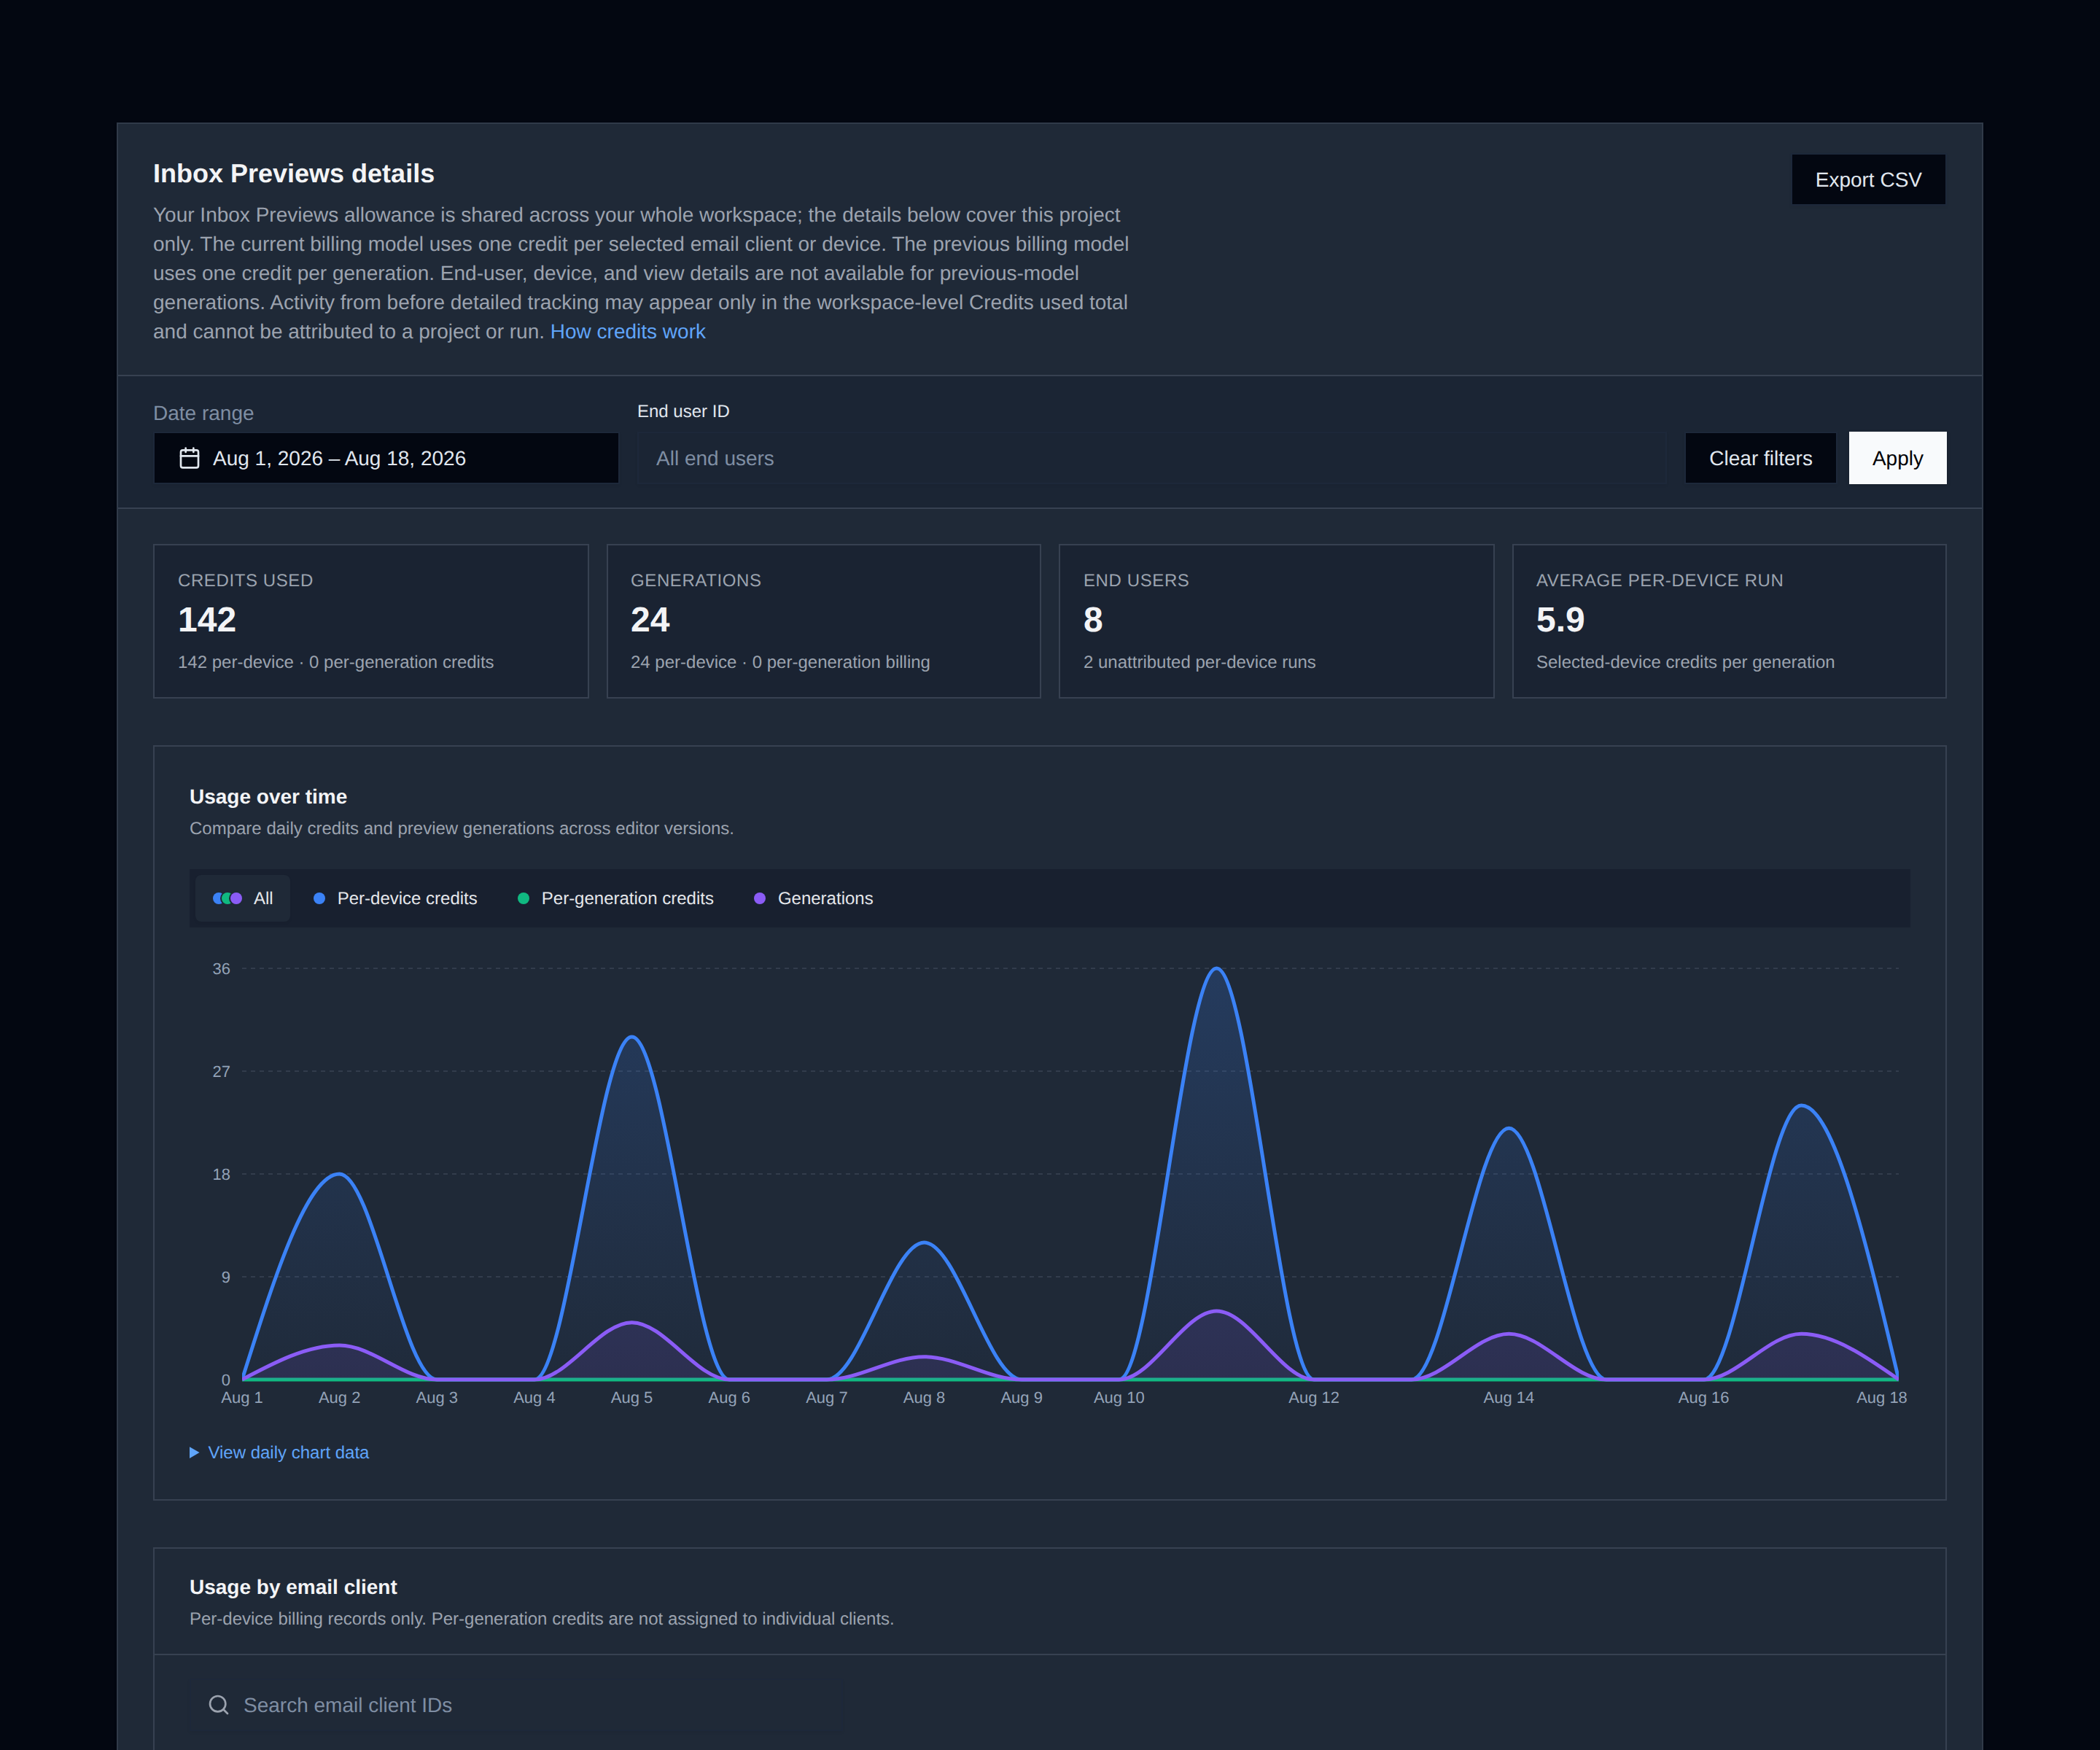The height and width of the screenshot is (1750, 2100).
Task: Expand View daily chart data
Action: coord(279,1452)
